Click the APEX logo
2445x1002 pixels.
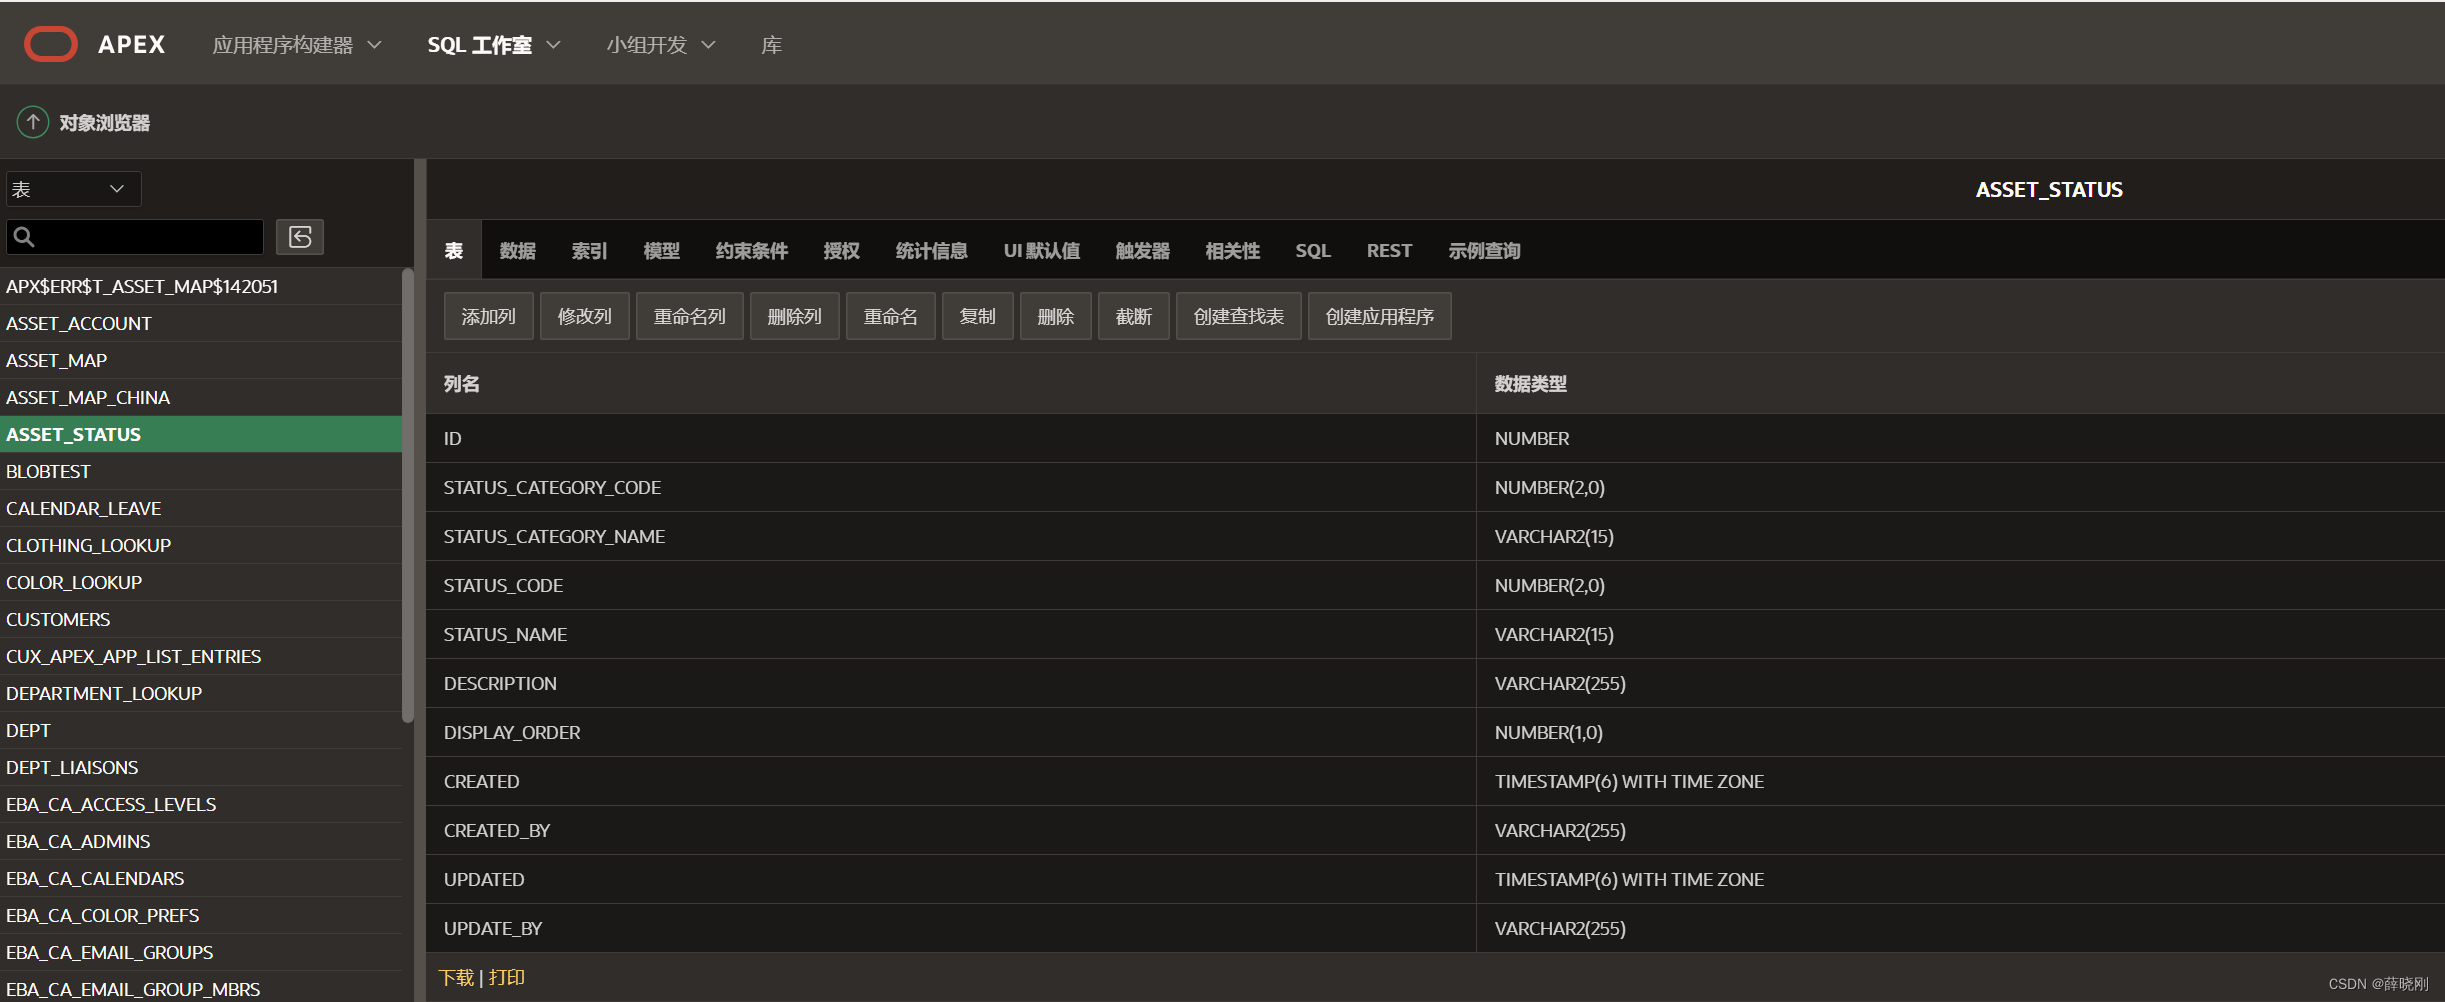[93, 43]
